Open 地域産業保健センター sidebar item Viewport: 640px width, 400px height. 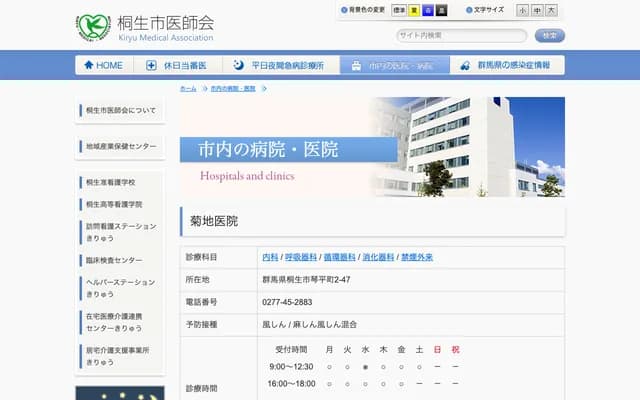pos(120,146)
